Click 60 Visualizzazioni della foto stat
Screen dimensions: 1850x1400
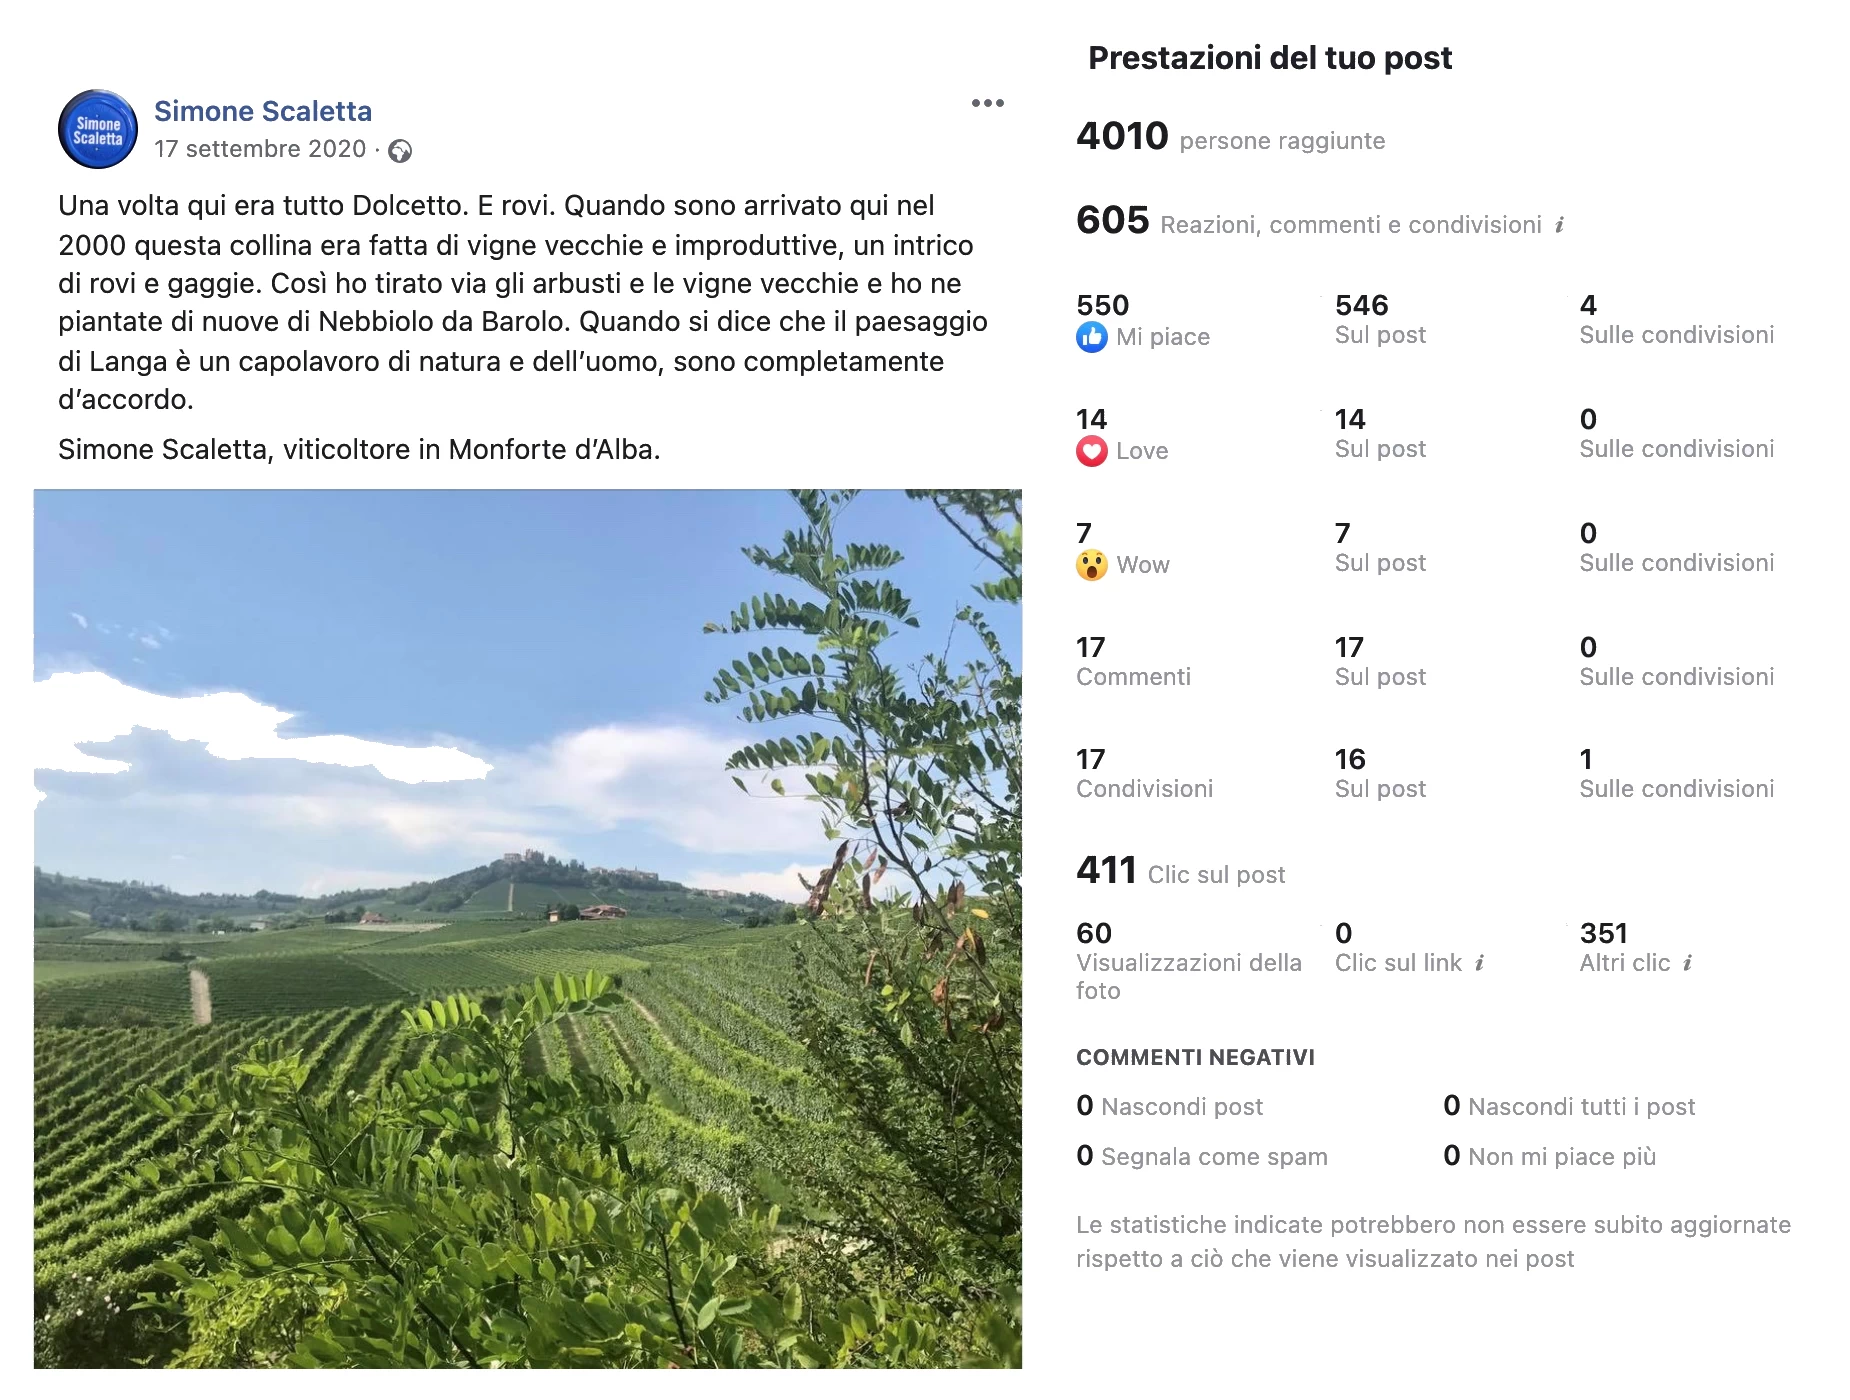tap(1189, 961)
